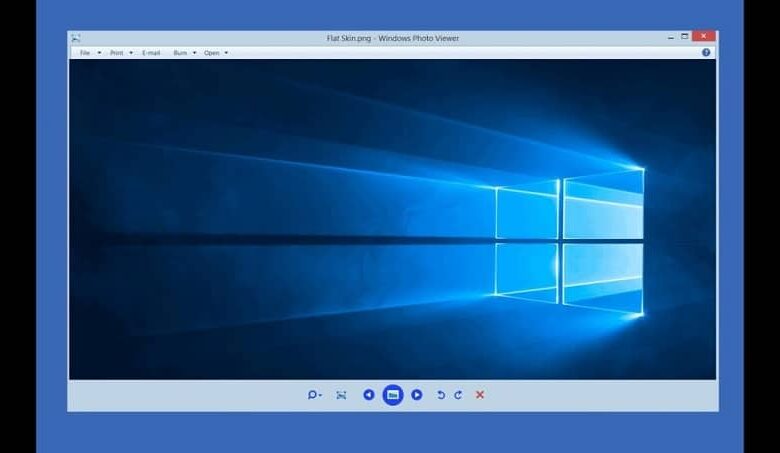Advance to the next photo
Screen dimensions: 780x453
point(417,395)
